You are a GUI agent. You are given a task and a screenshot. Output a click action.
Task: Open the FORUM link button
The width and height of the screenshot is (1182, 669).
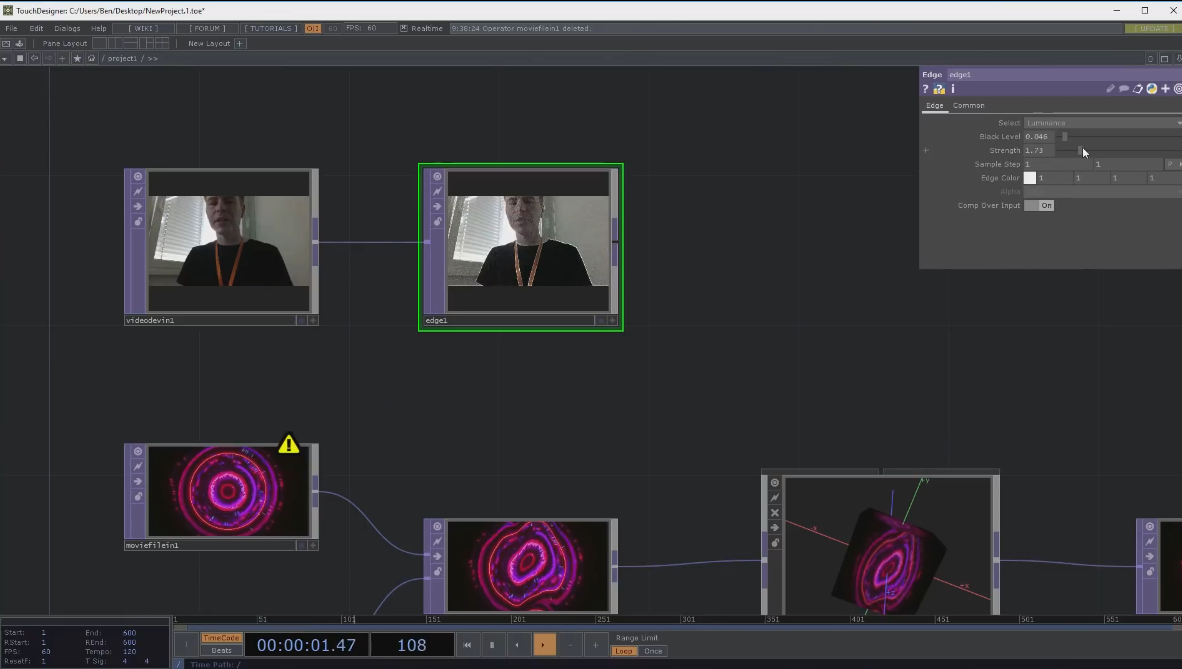click(x=207, y=29)
